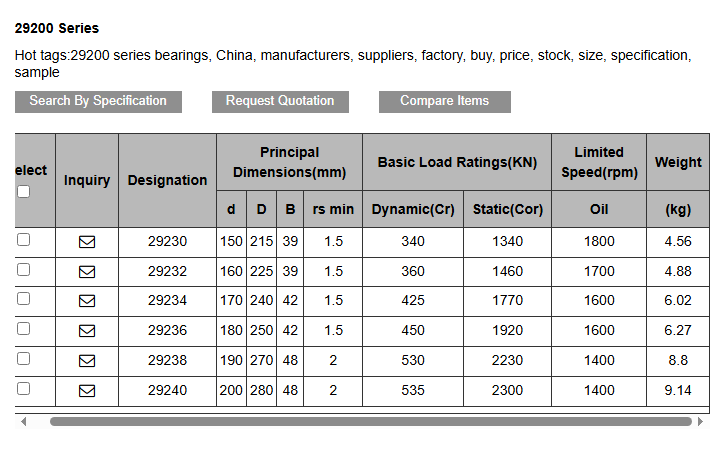The height and width of the screenshot is (453, 727).
Task: Click static load value 2300
Action: pyautogui.click(x=508, y=390)
